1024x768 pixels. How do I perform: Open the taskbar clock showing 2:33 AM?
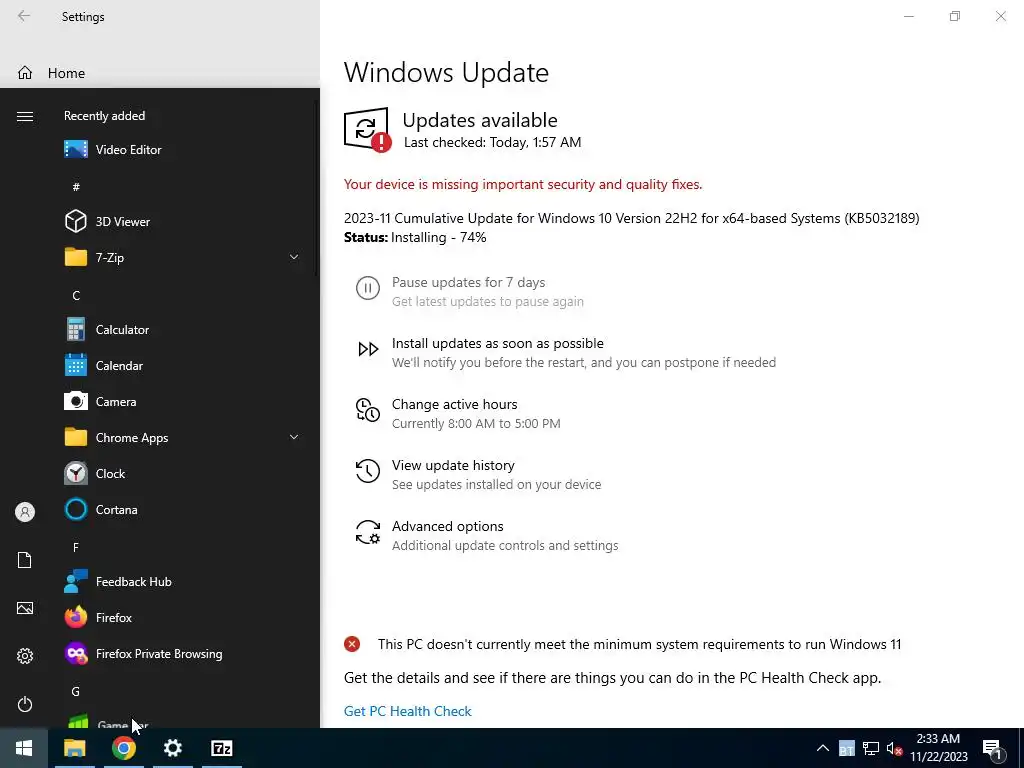[x=938, y=748]
